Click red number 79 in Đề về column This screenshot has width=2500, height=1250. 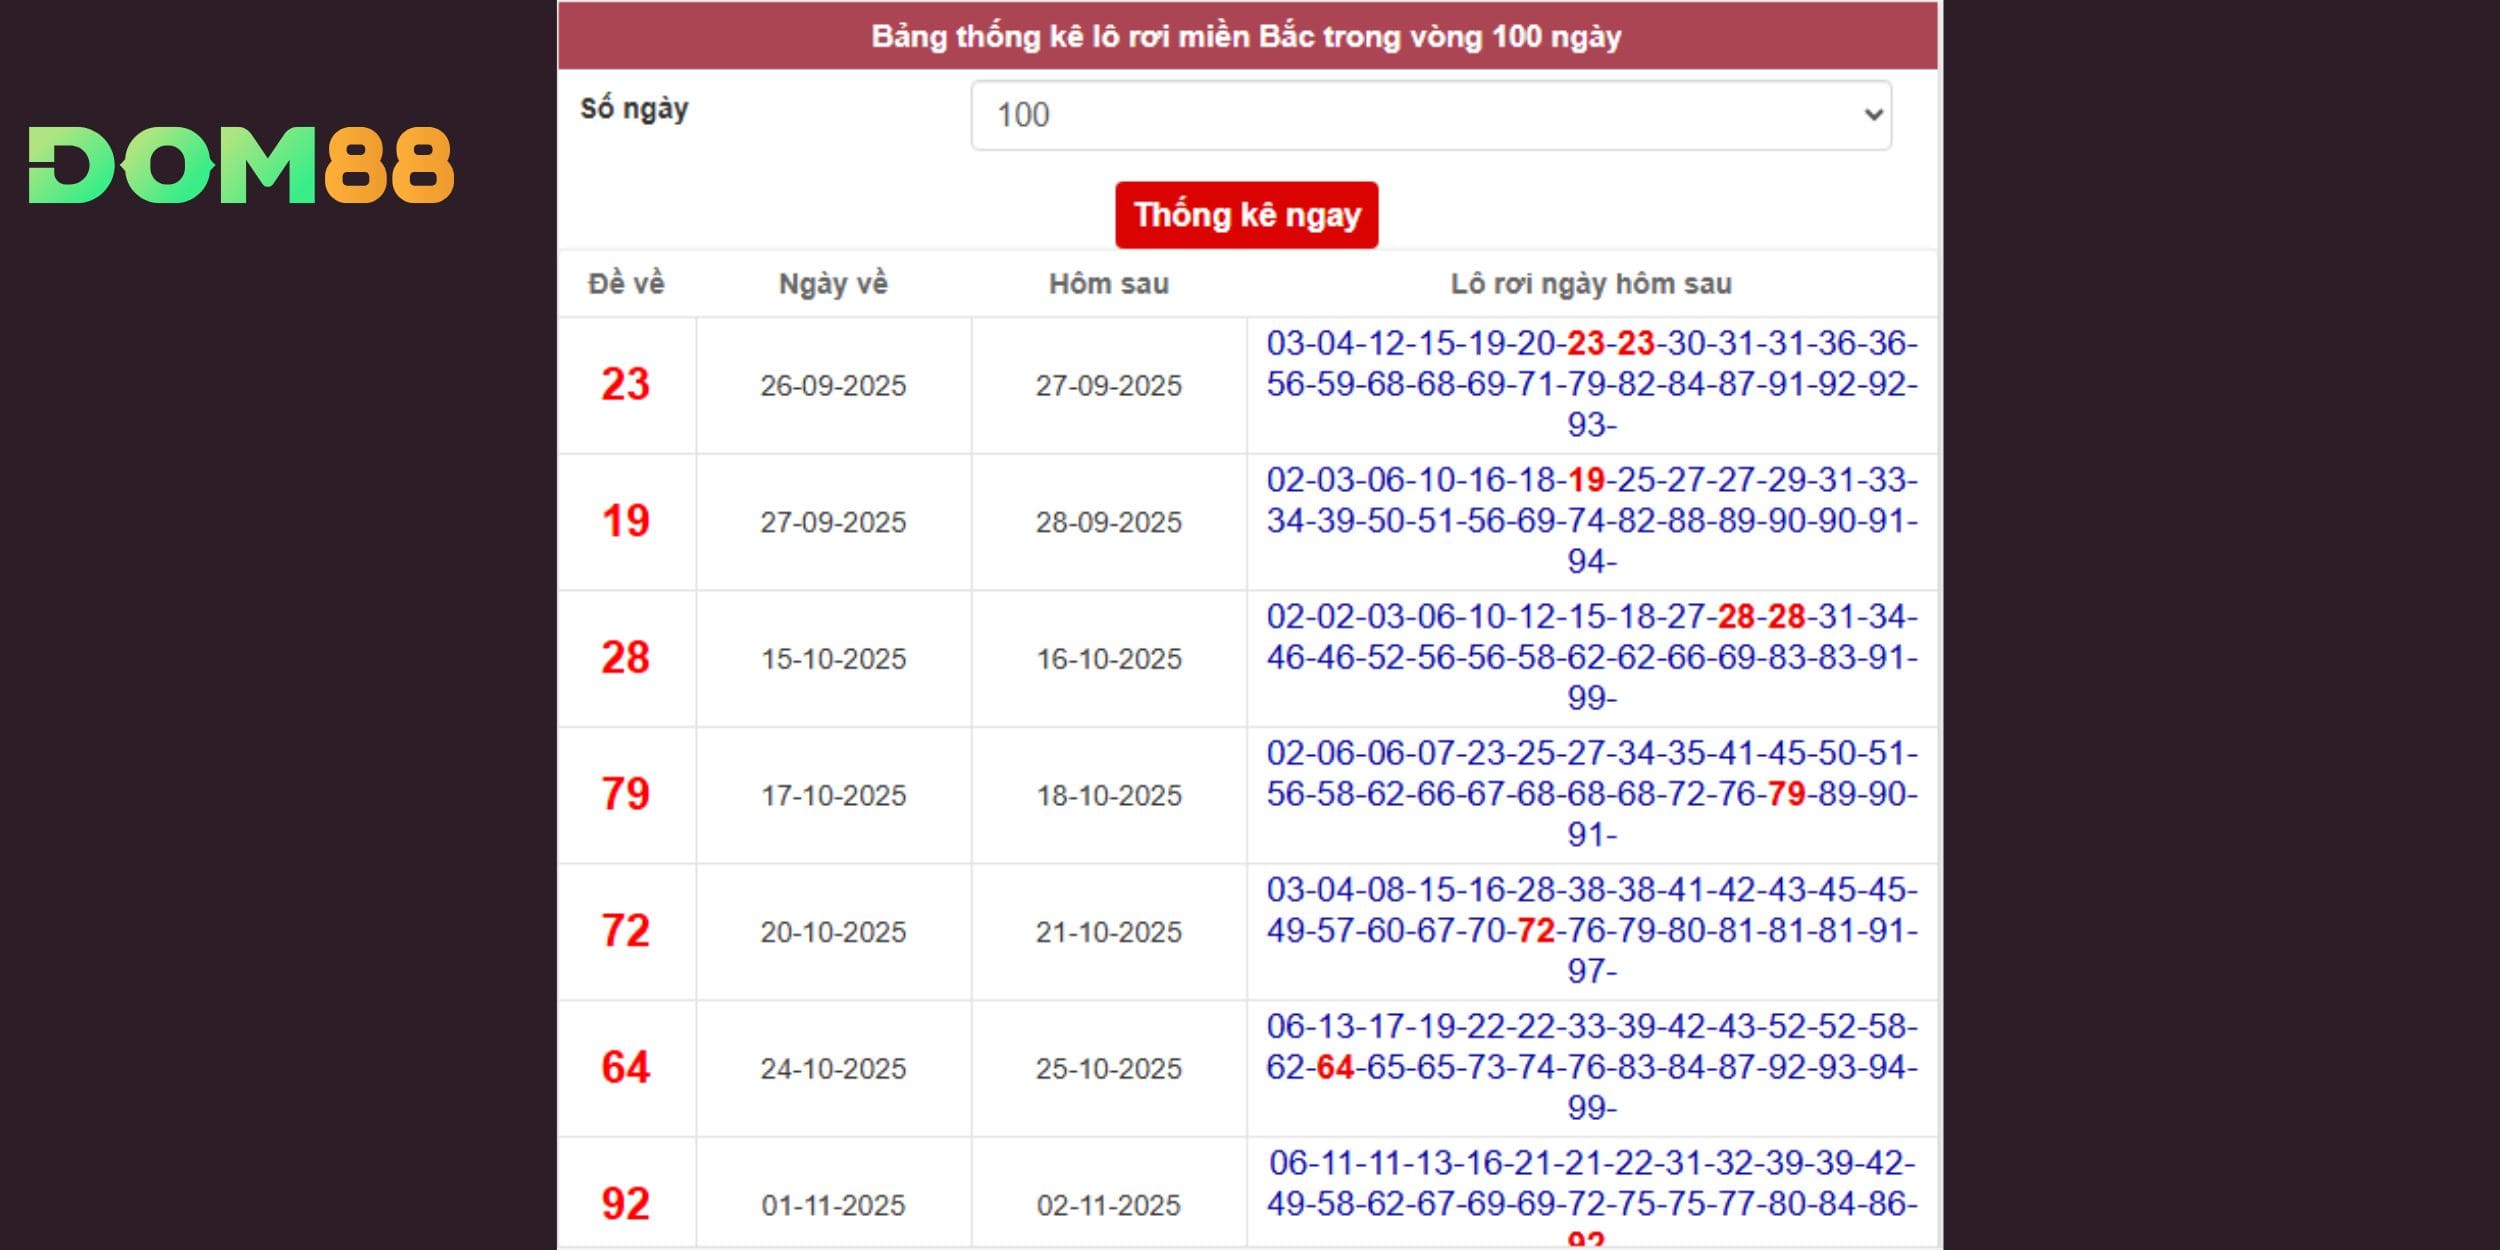[626, 794]
